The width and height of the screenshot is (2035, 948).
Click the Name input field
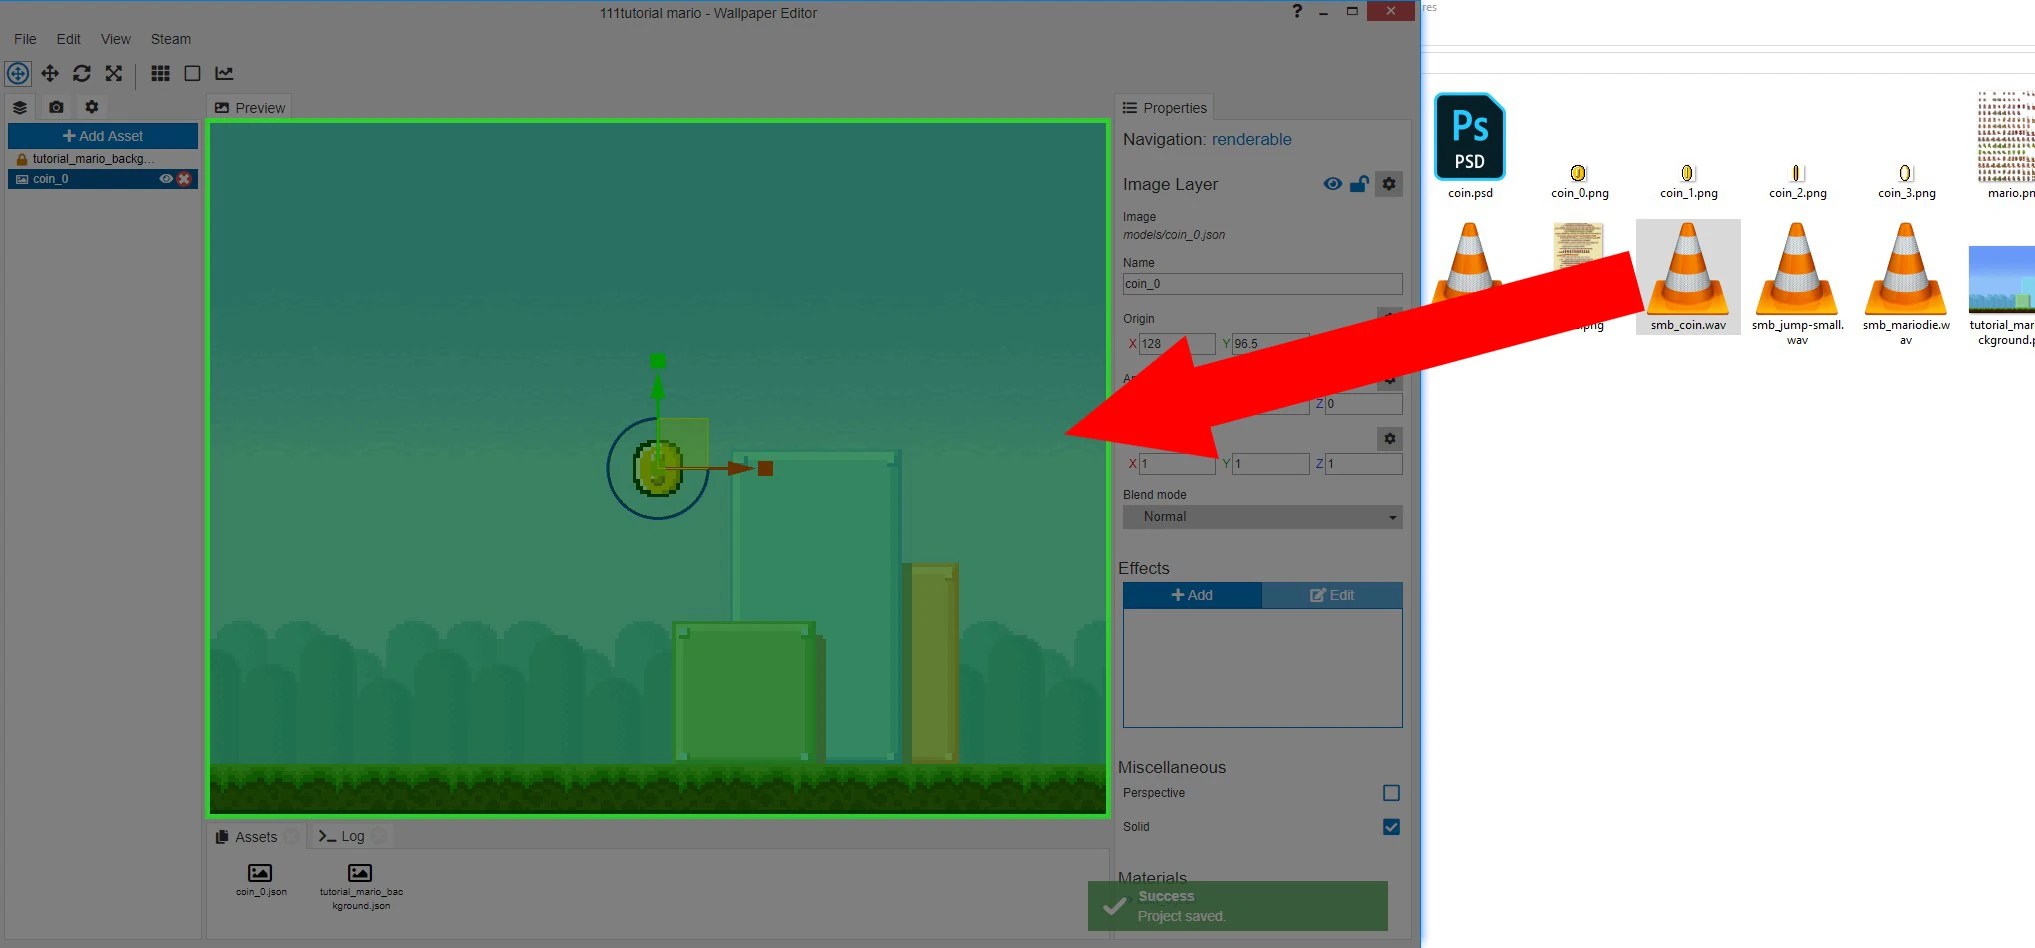pos(1262,284)
